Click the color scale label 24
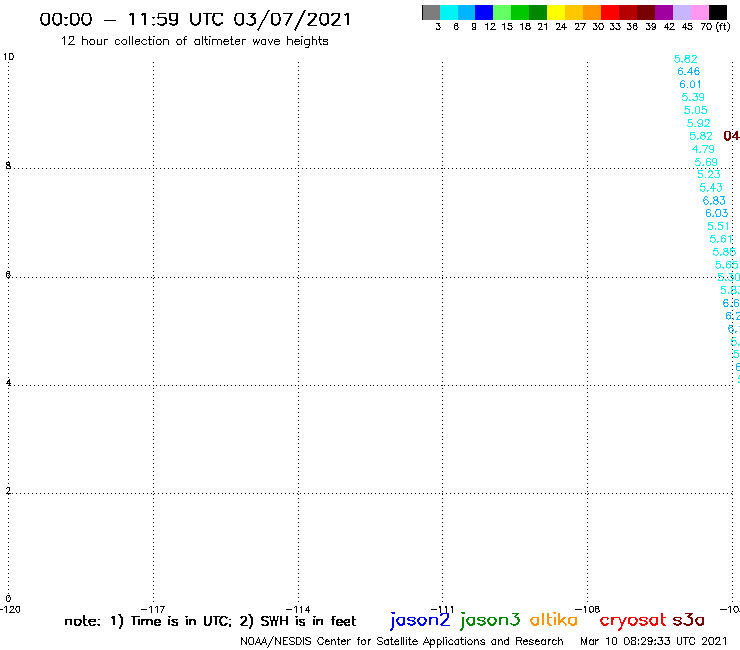 561,27
